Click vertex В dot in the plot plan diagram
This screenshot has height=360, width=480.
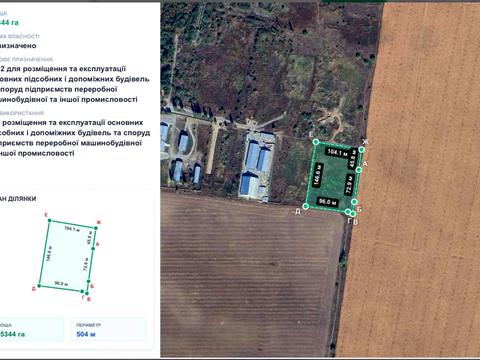[87, 293]
